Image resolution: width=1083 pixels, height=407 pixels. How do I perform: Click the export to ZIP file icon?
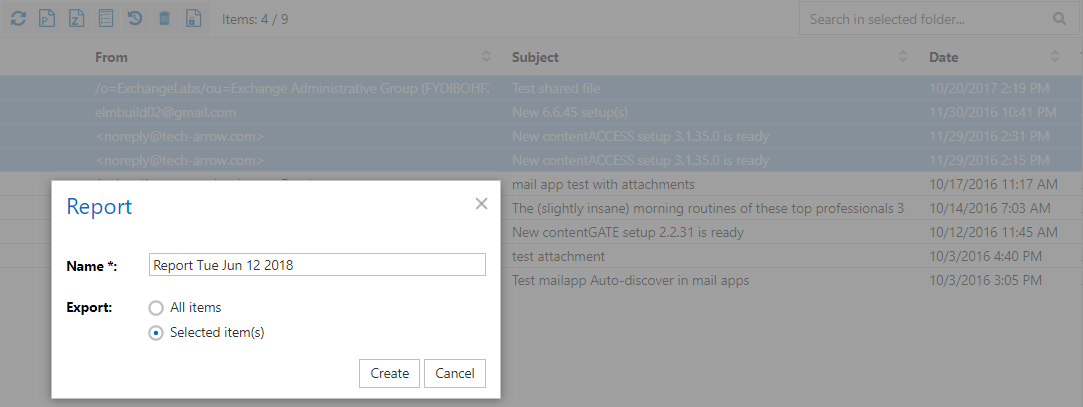click(x=76, y=19)
